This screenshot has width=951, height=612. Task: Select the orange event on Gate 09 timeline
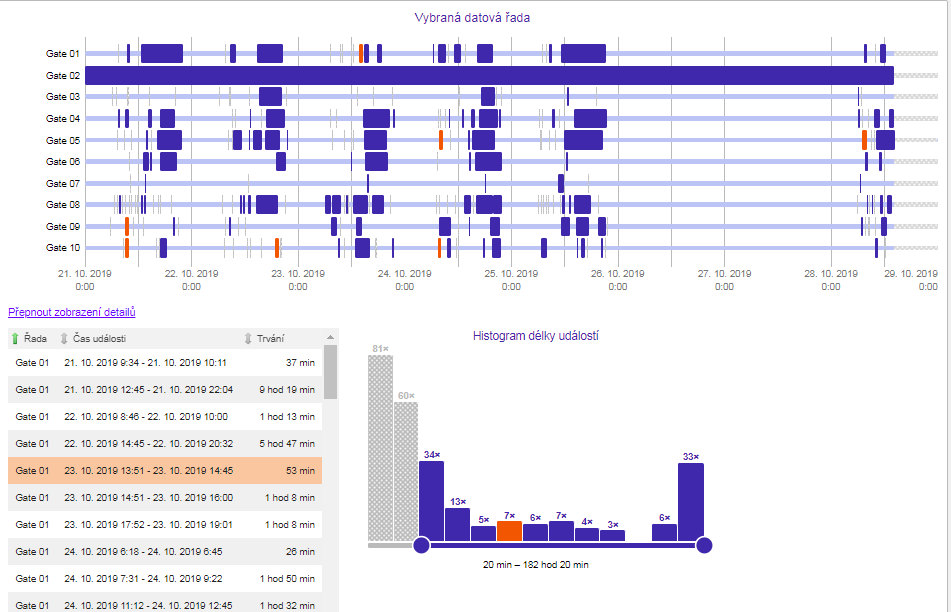coord(127,226)
